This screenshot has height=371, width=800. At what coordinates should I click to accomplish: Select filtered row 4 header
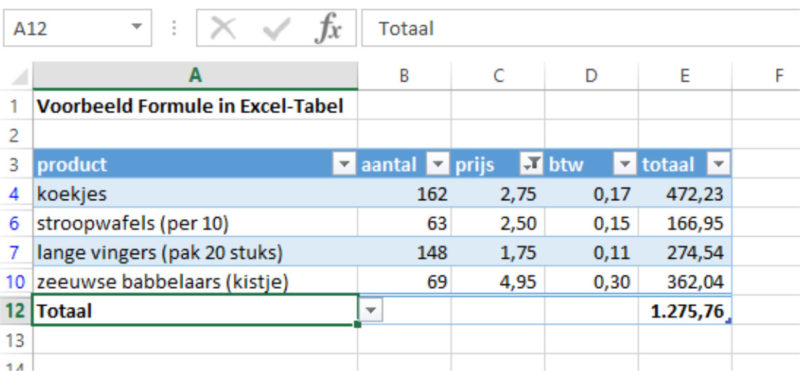[16, 193]
